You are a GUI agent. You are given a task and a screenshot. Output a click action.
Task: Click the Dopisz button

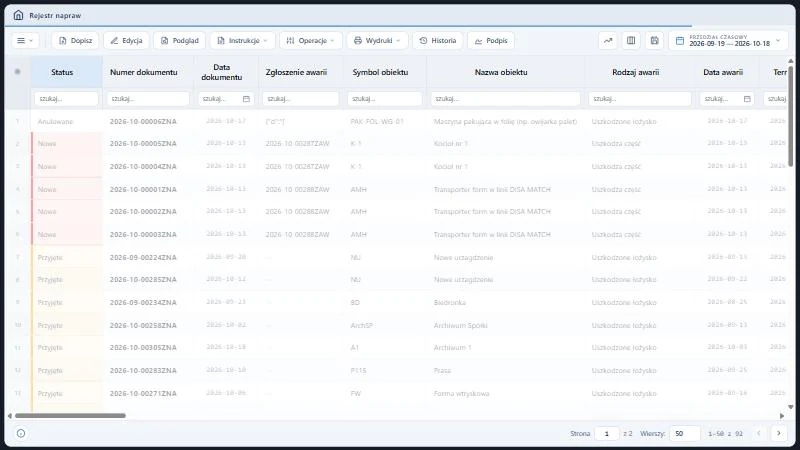(x=75, y=40)
